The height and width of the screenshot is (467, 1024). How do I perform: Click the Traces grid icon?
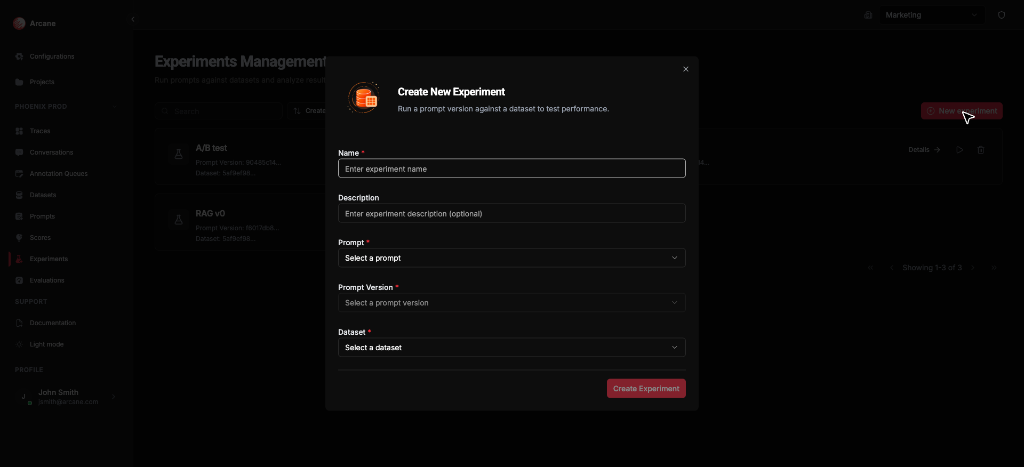point(19,131)
